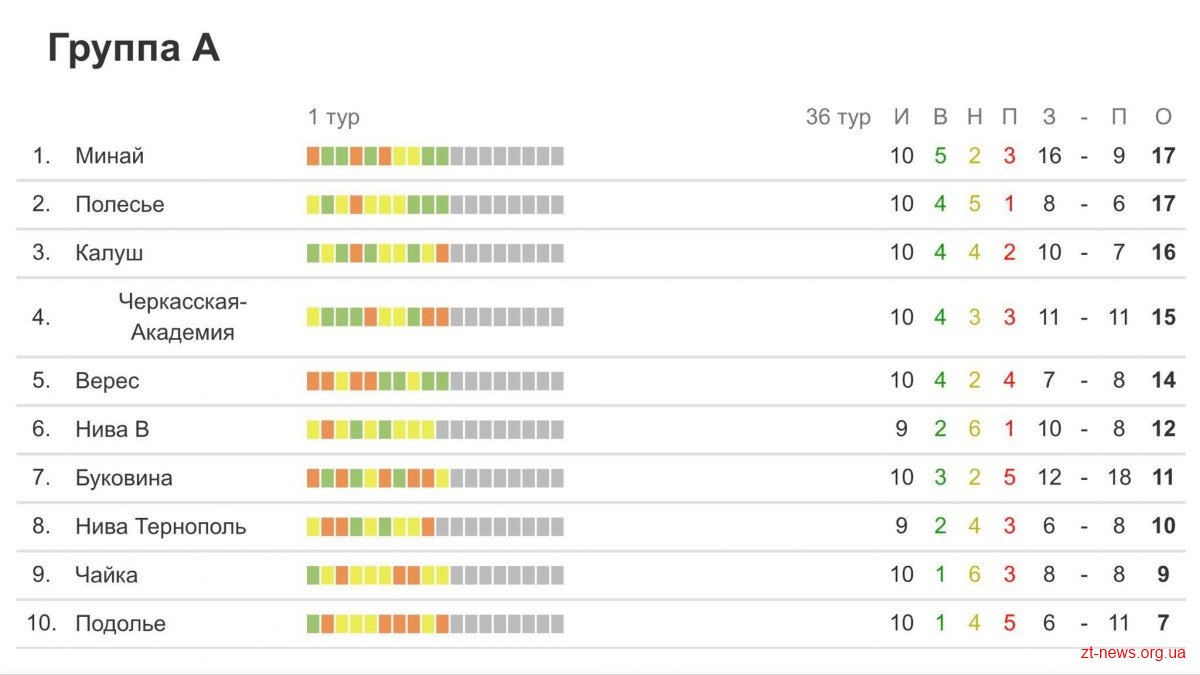Click the first green round square for Подолье
Image resolution: width=1200 pixels, height=675 pixels.
click(x=313, y=623)
